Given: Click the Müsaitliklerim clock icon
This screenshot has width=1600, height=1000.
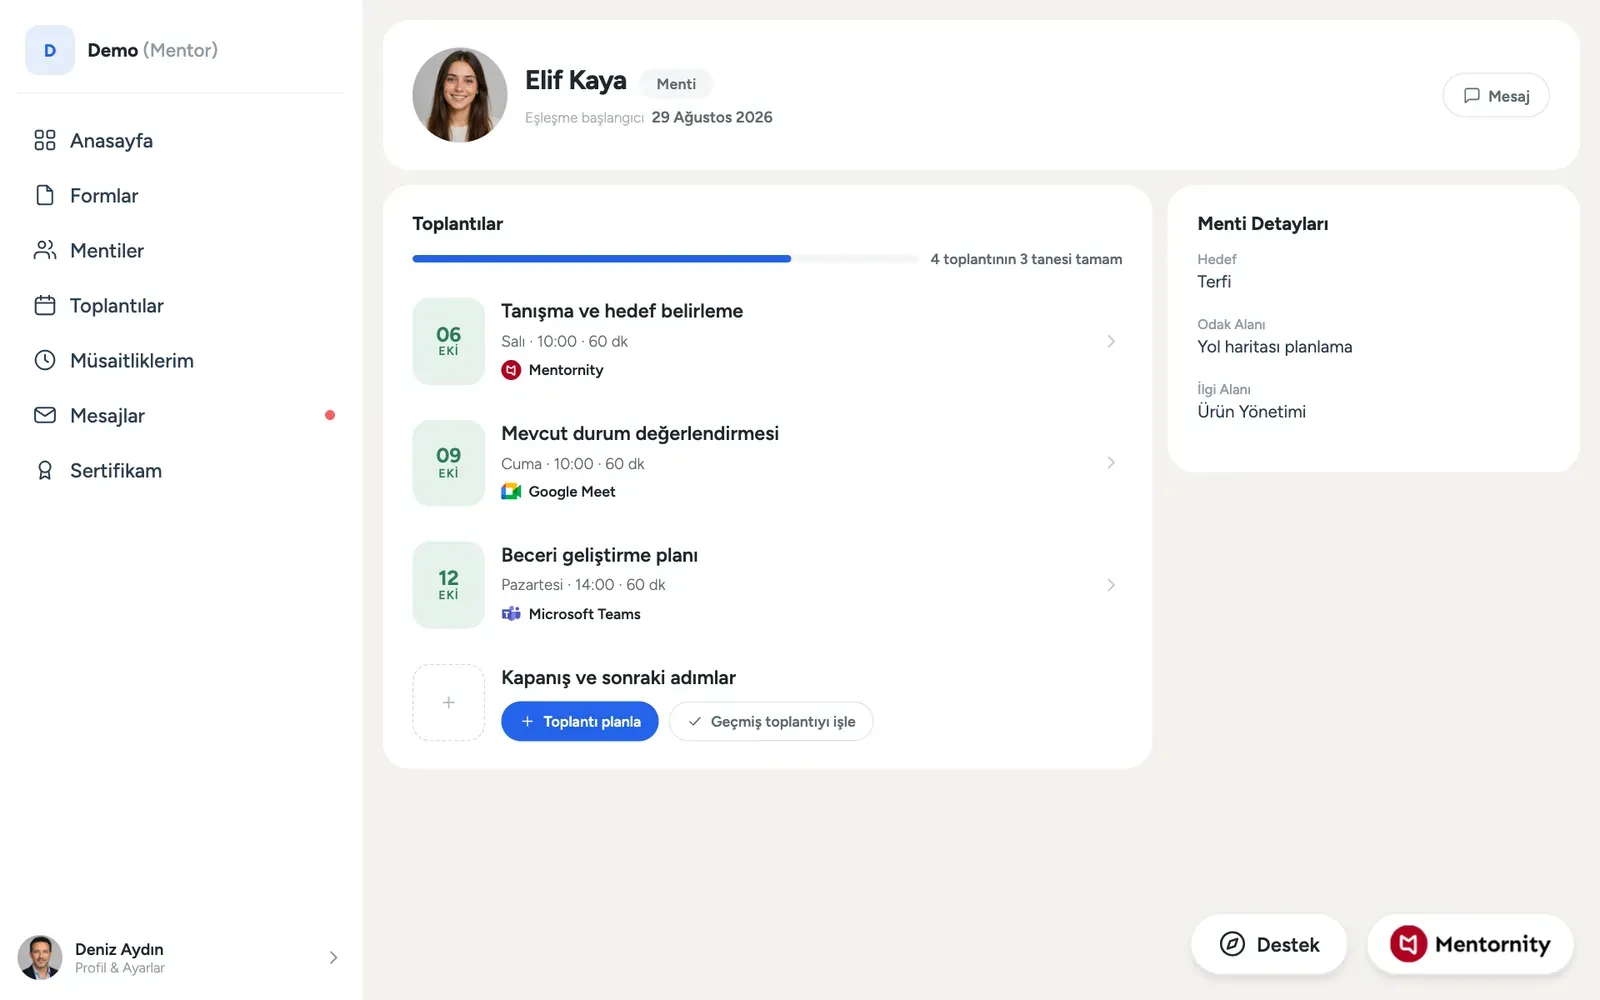Looking at the screenshot, I should 45,360.
